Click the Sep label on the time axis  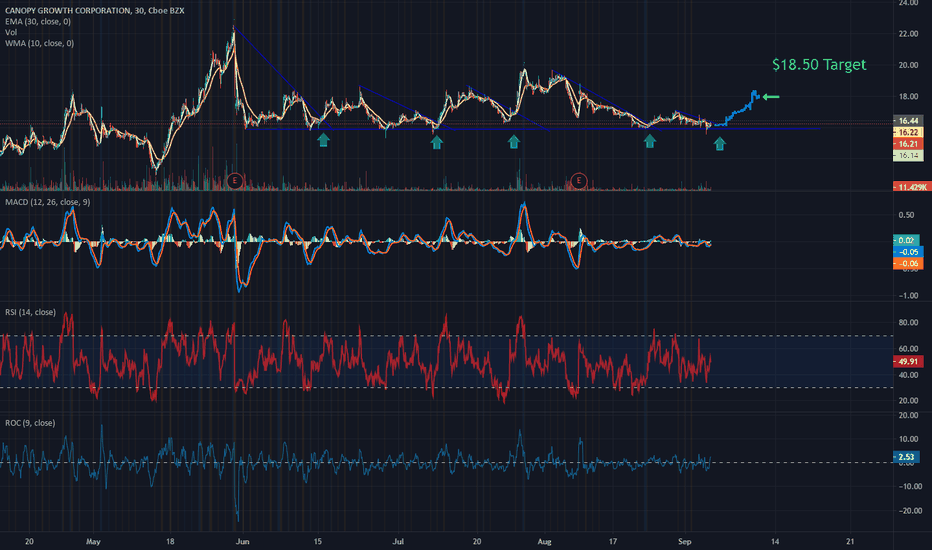coord(685,542)
